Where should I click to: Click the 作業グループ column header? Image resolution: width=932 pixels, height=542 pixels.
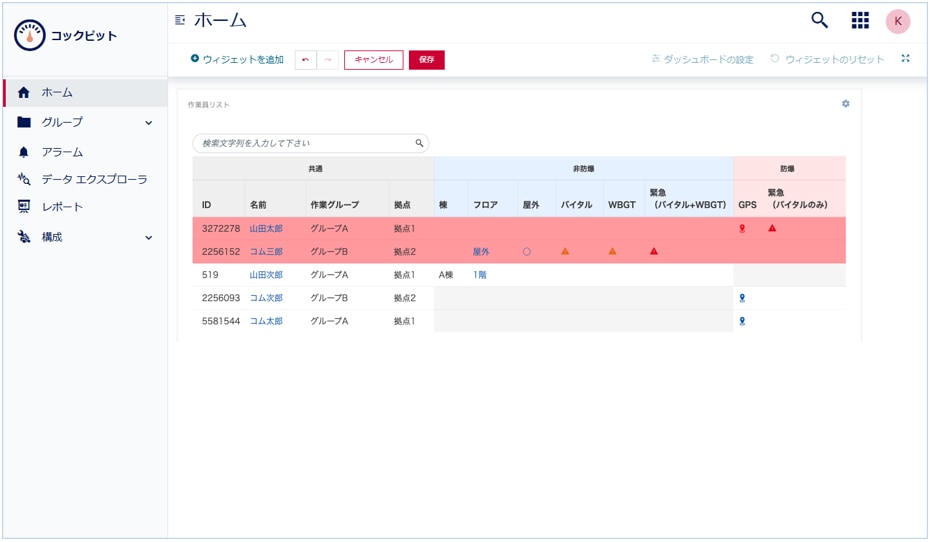335,204
